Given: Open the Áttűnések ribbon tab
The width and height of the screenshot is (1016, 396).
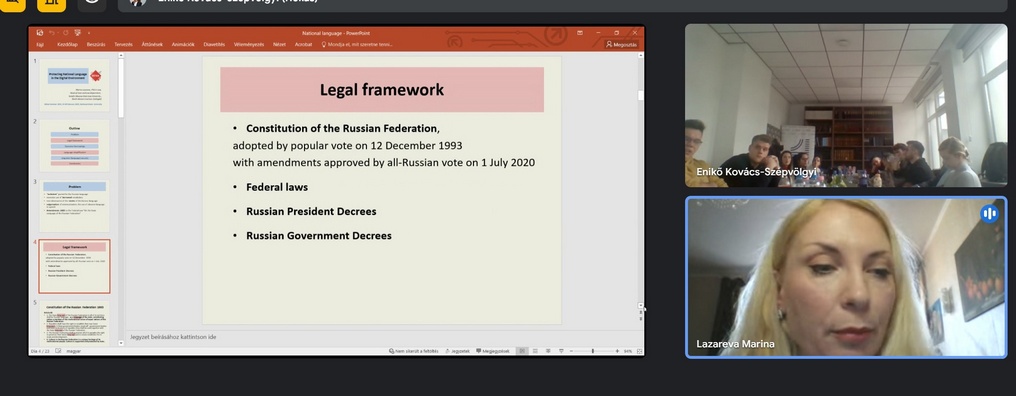Looking at the screenshot, I should click(x=152, y=45).
